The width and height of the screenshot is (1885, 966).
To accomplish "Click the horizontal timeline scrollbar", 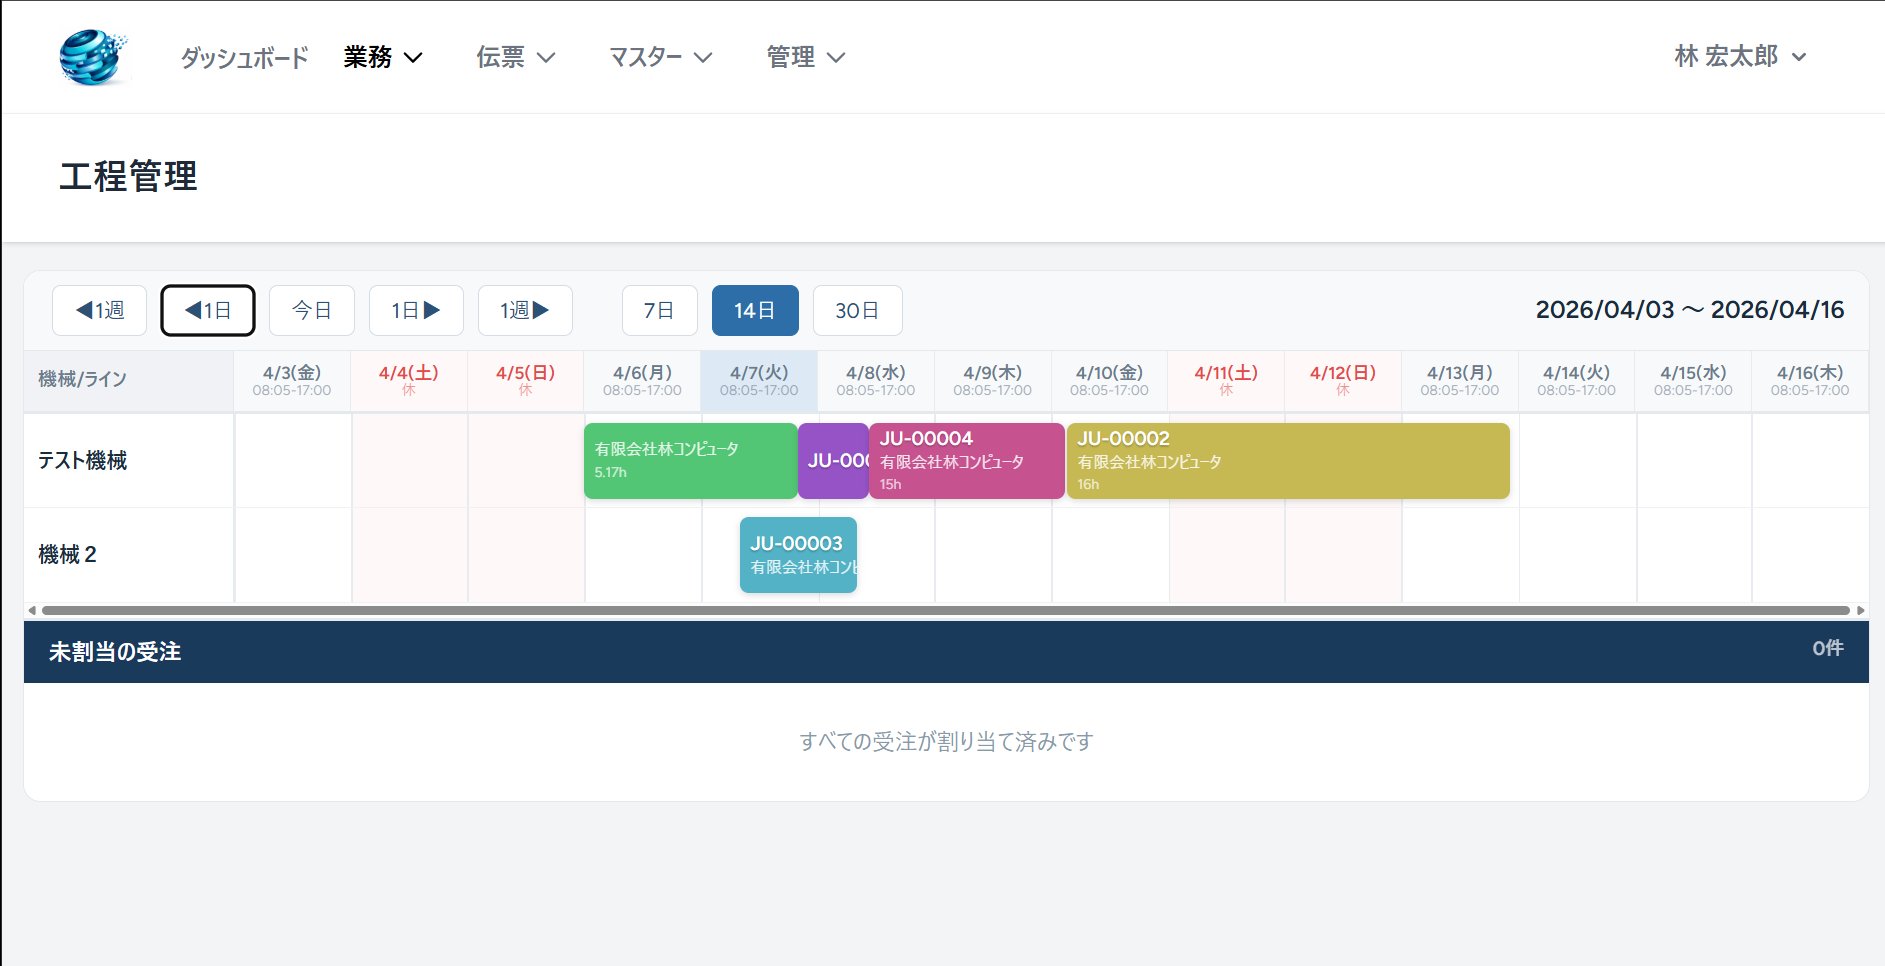I will (945, 610).
